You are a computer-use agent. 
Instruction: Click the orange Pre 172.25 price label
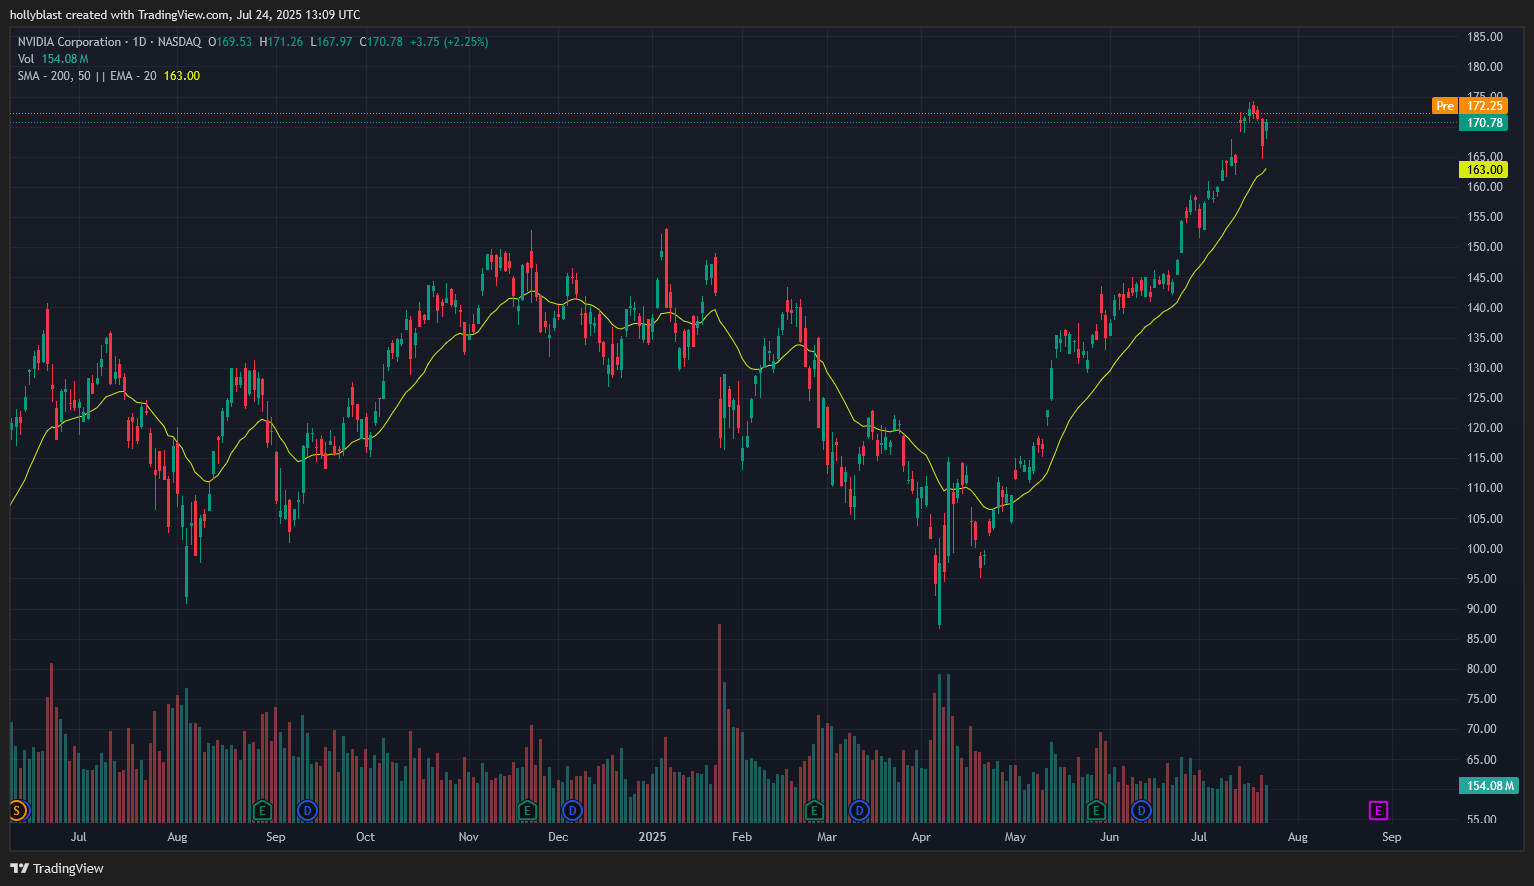pos(1469,105)
